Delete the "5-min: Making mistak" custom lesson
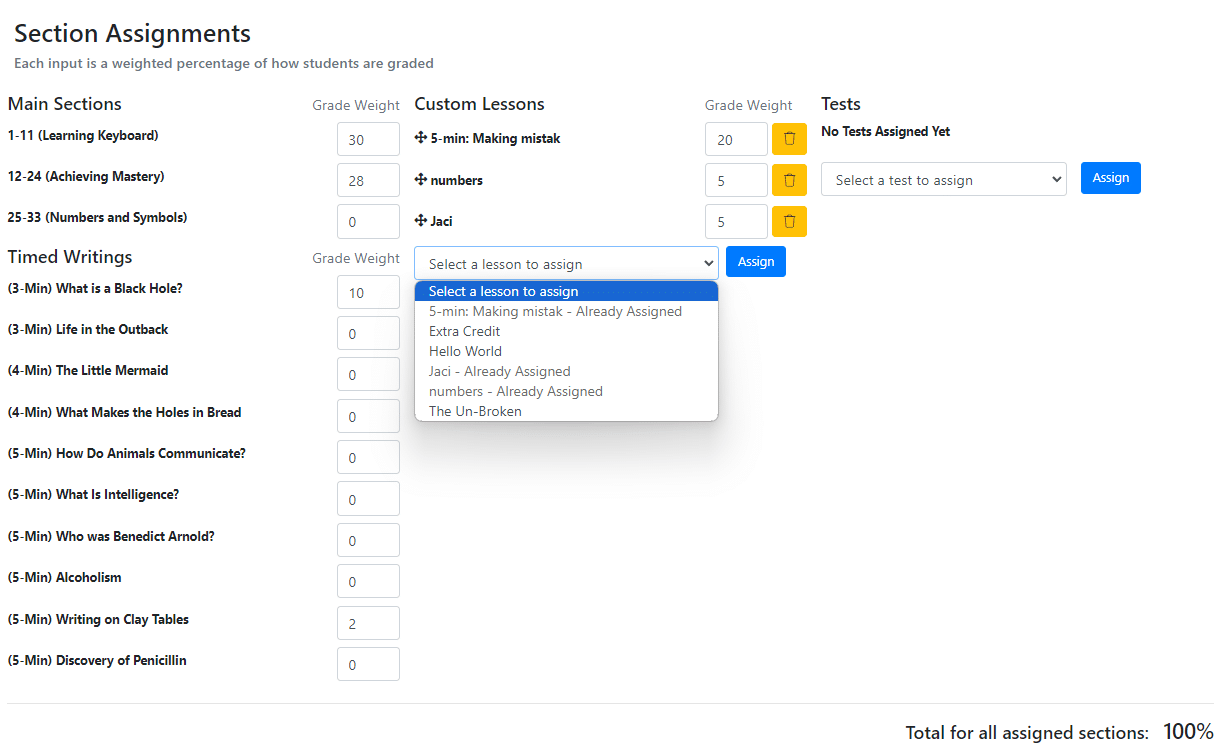 (x=789, y=138)
